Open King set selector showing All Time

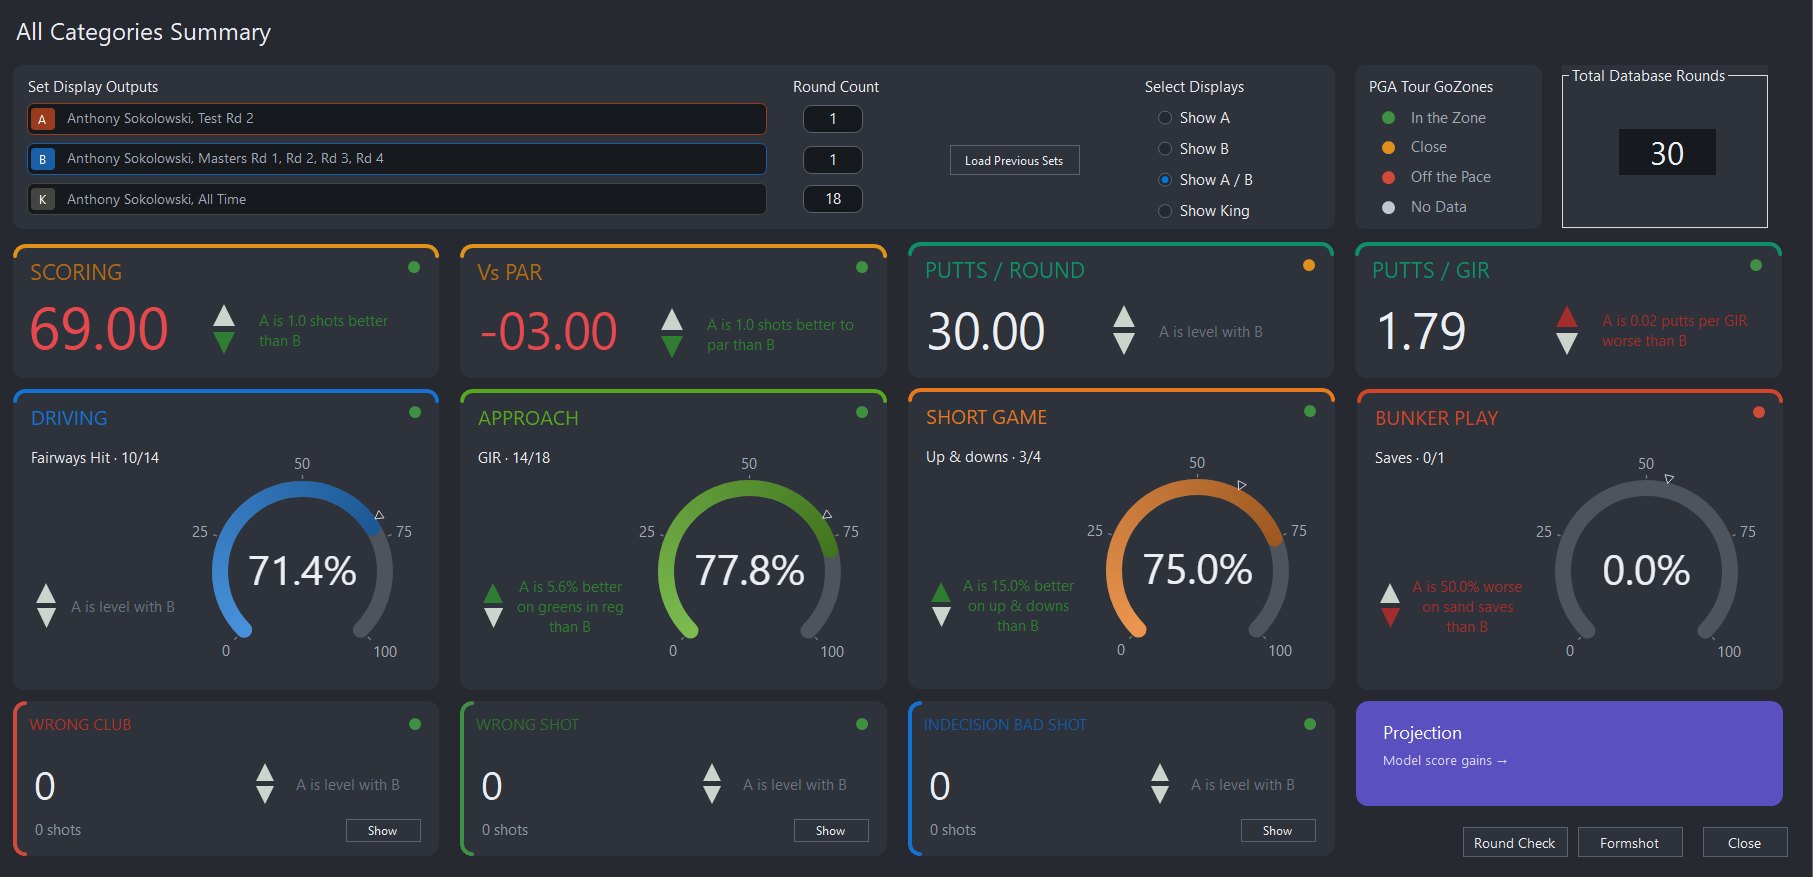[x=397, y=199]
